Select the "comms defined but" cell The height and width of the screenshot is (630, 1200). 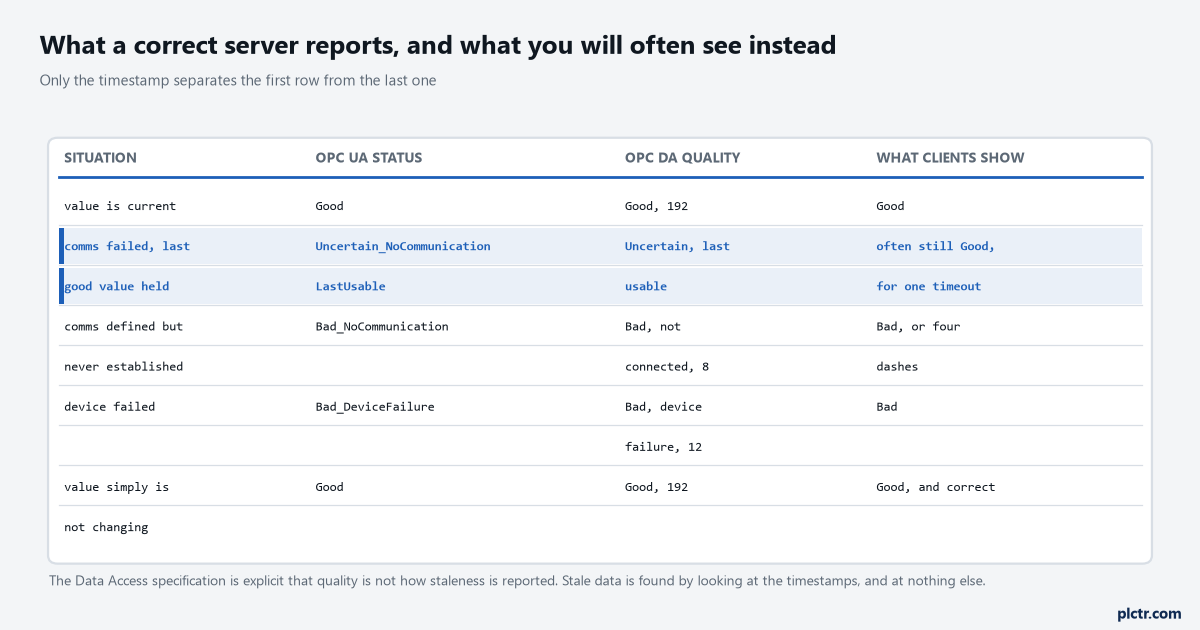pyautogui.click(x=123, y=326)
